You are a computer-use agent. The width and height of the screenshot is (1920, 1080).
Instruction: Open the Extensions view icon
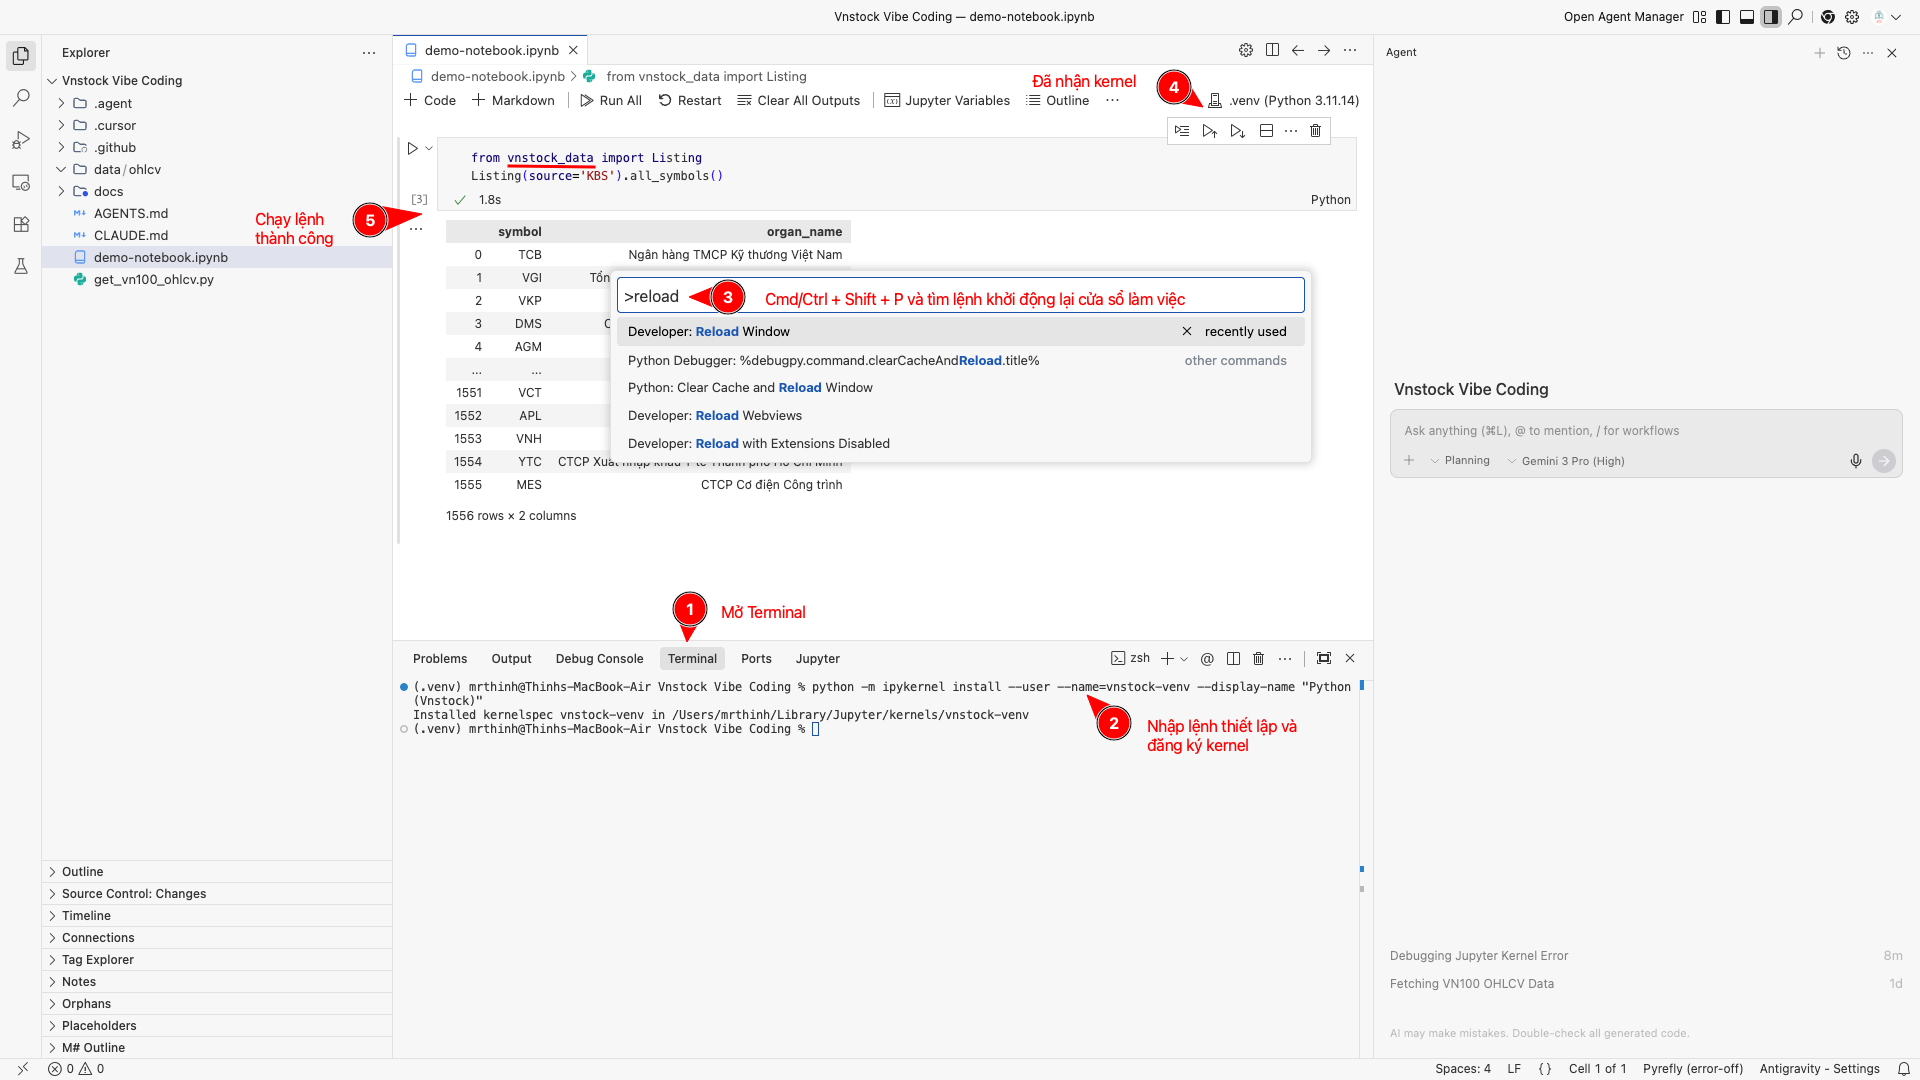click(21, 225)
